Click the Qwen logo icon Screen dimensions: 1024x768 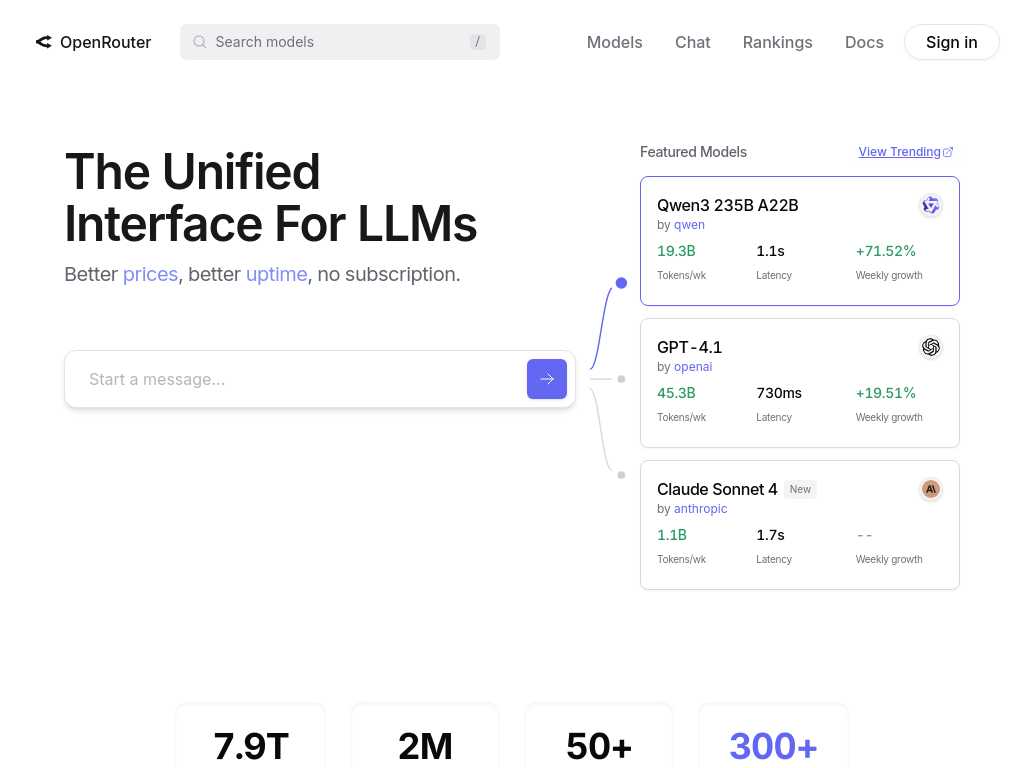931,205
